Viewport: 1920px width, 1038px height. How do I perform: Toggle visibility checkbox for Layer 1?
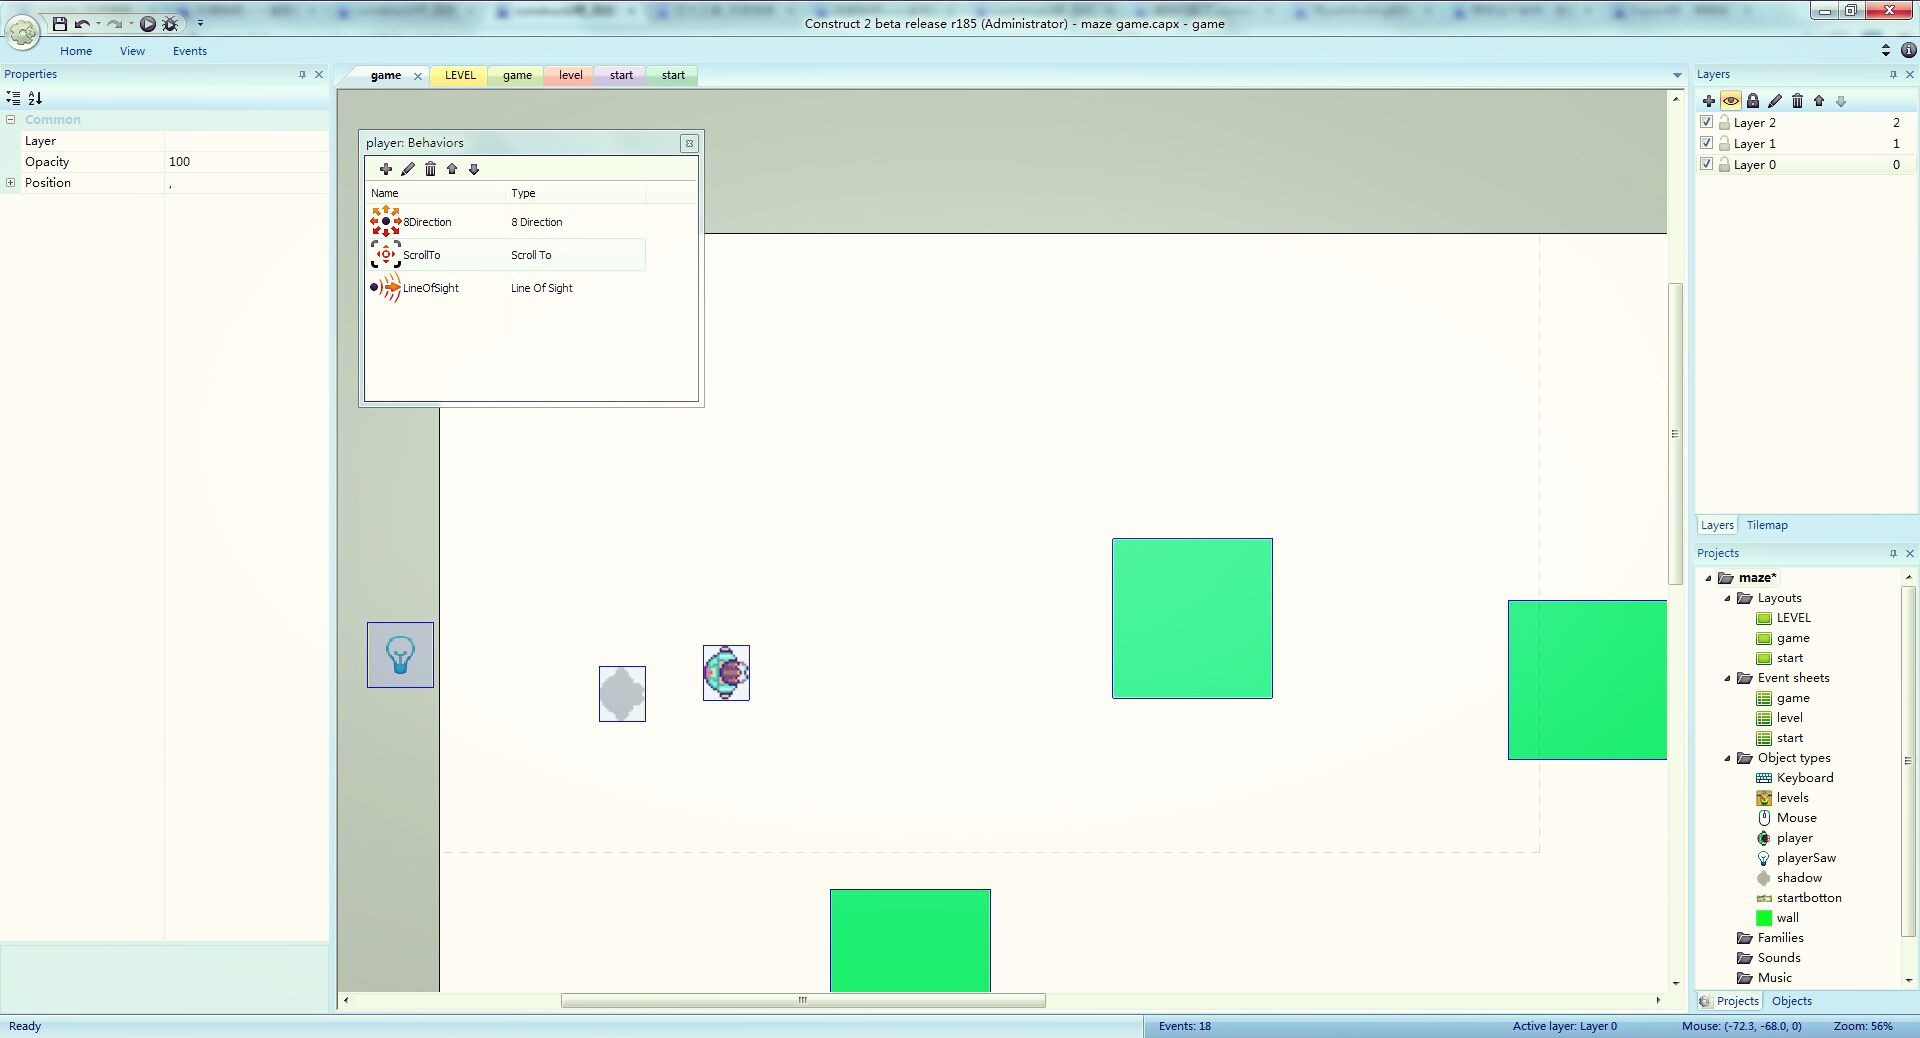(1707, 143)
